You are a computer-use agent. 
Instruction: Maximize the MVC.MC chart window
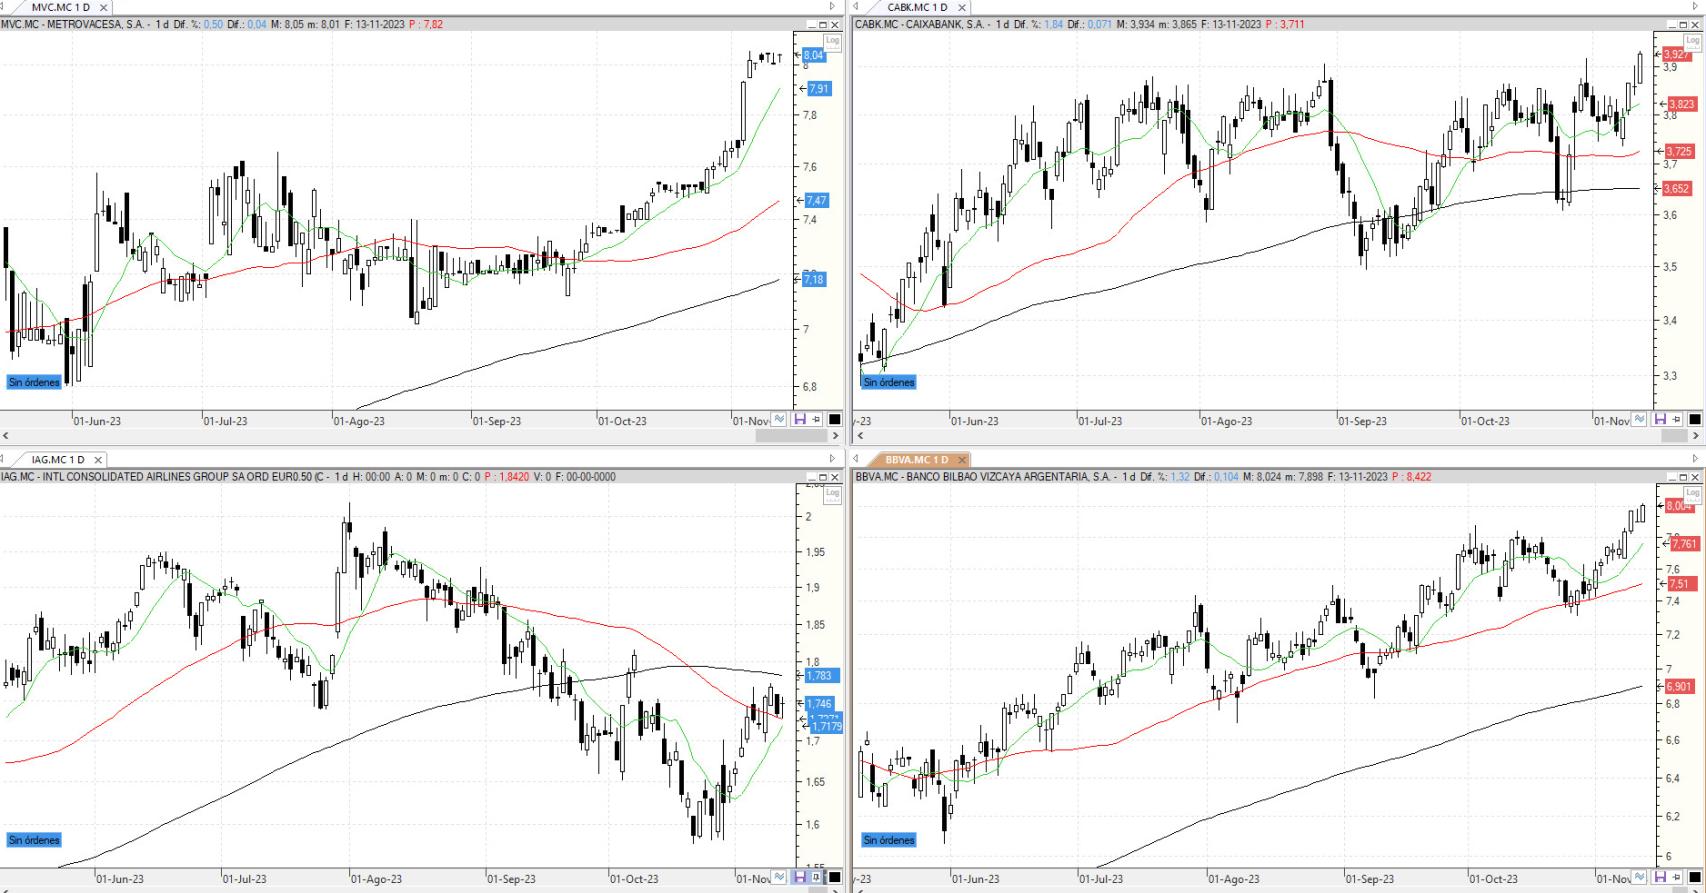823,24
